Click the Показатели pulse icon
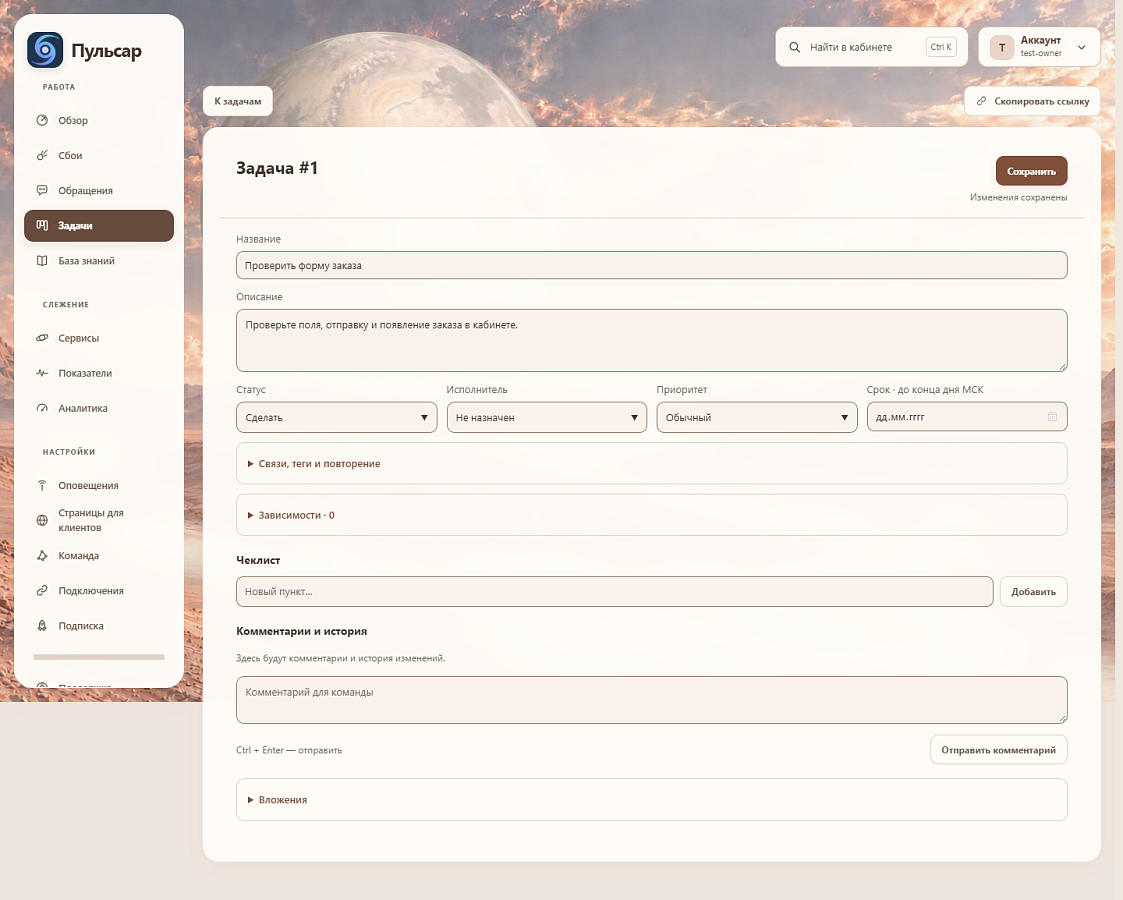 tap(42, 373)
